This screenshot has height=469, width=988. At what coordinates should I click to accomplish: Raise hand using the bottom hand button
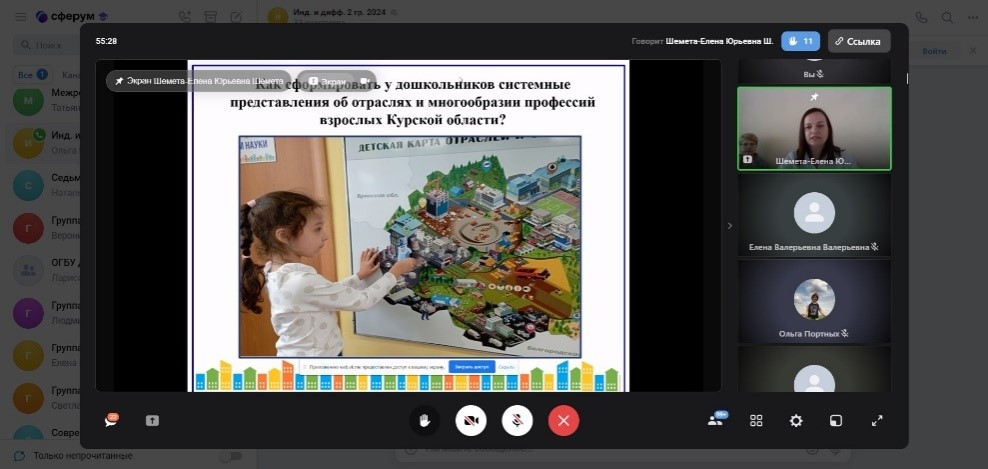(424, 420)
